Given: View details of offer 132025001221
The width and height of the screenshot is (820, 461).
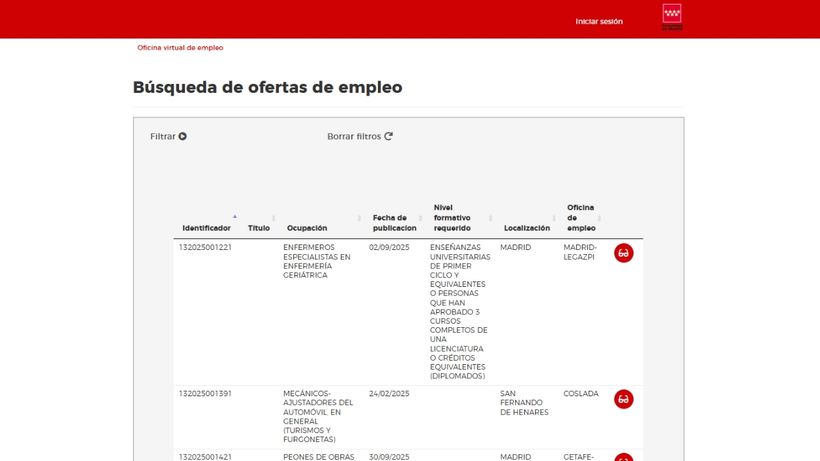Looking at the screenshot, I should pyautogui.click(x=623, y=253).
